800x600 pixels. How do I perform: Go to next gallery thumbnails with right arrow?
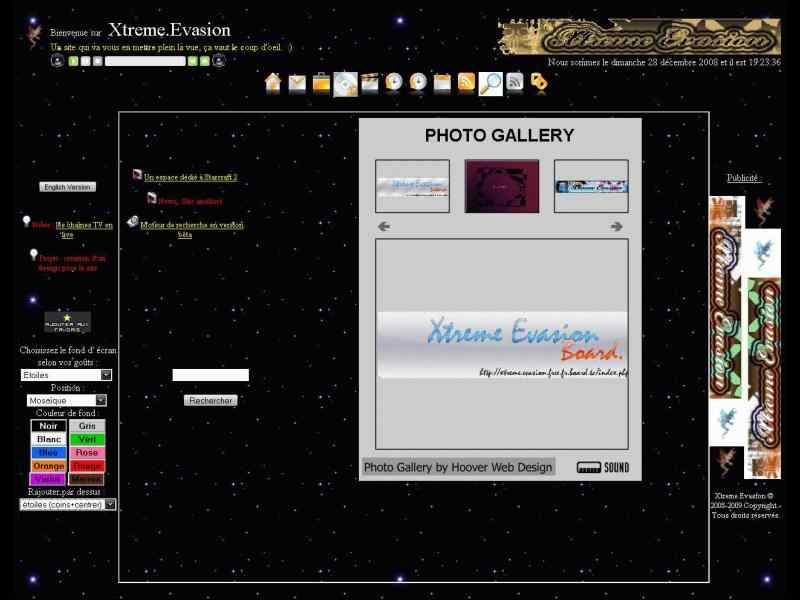click(616, 227)
